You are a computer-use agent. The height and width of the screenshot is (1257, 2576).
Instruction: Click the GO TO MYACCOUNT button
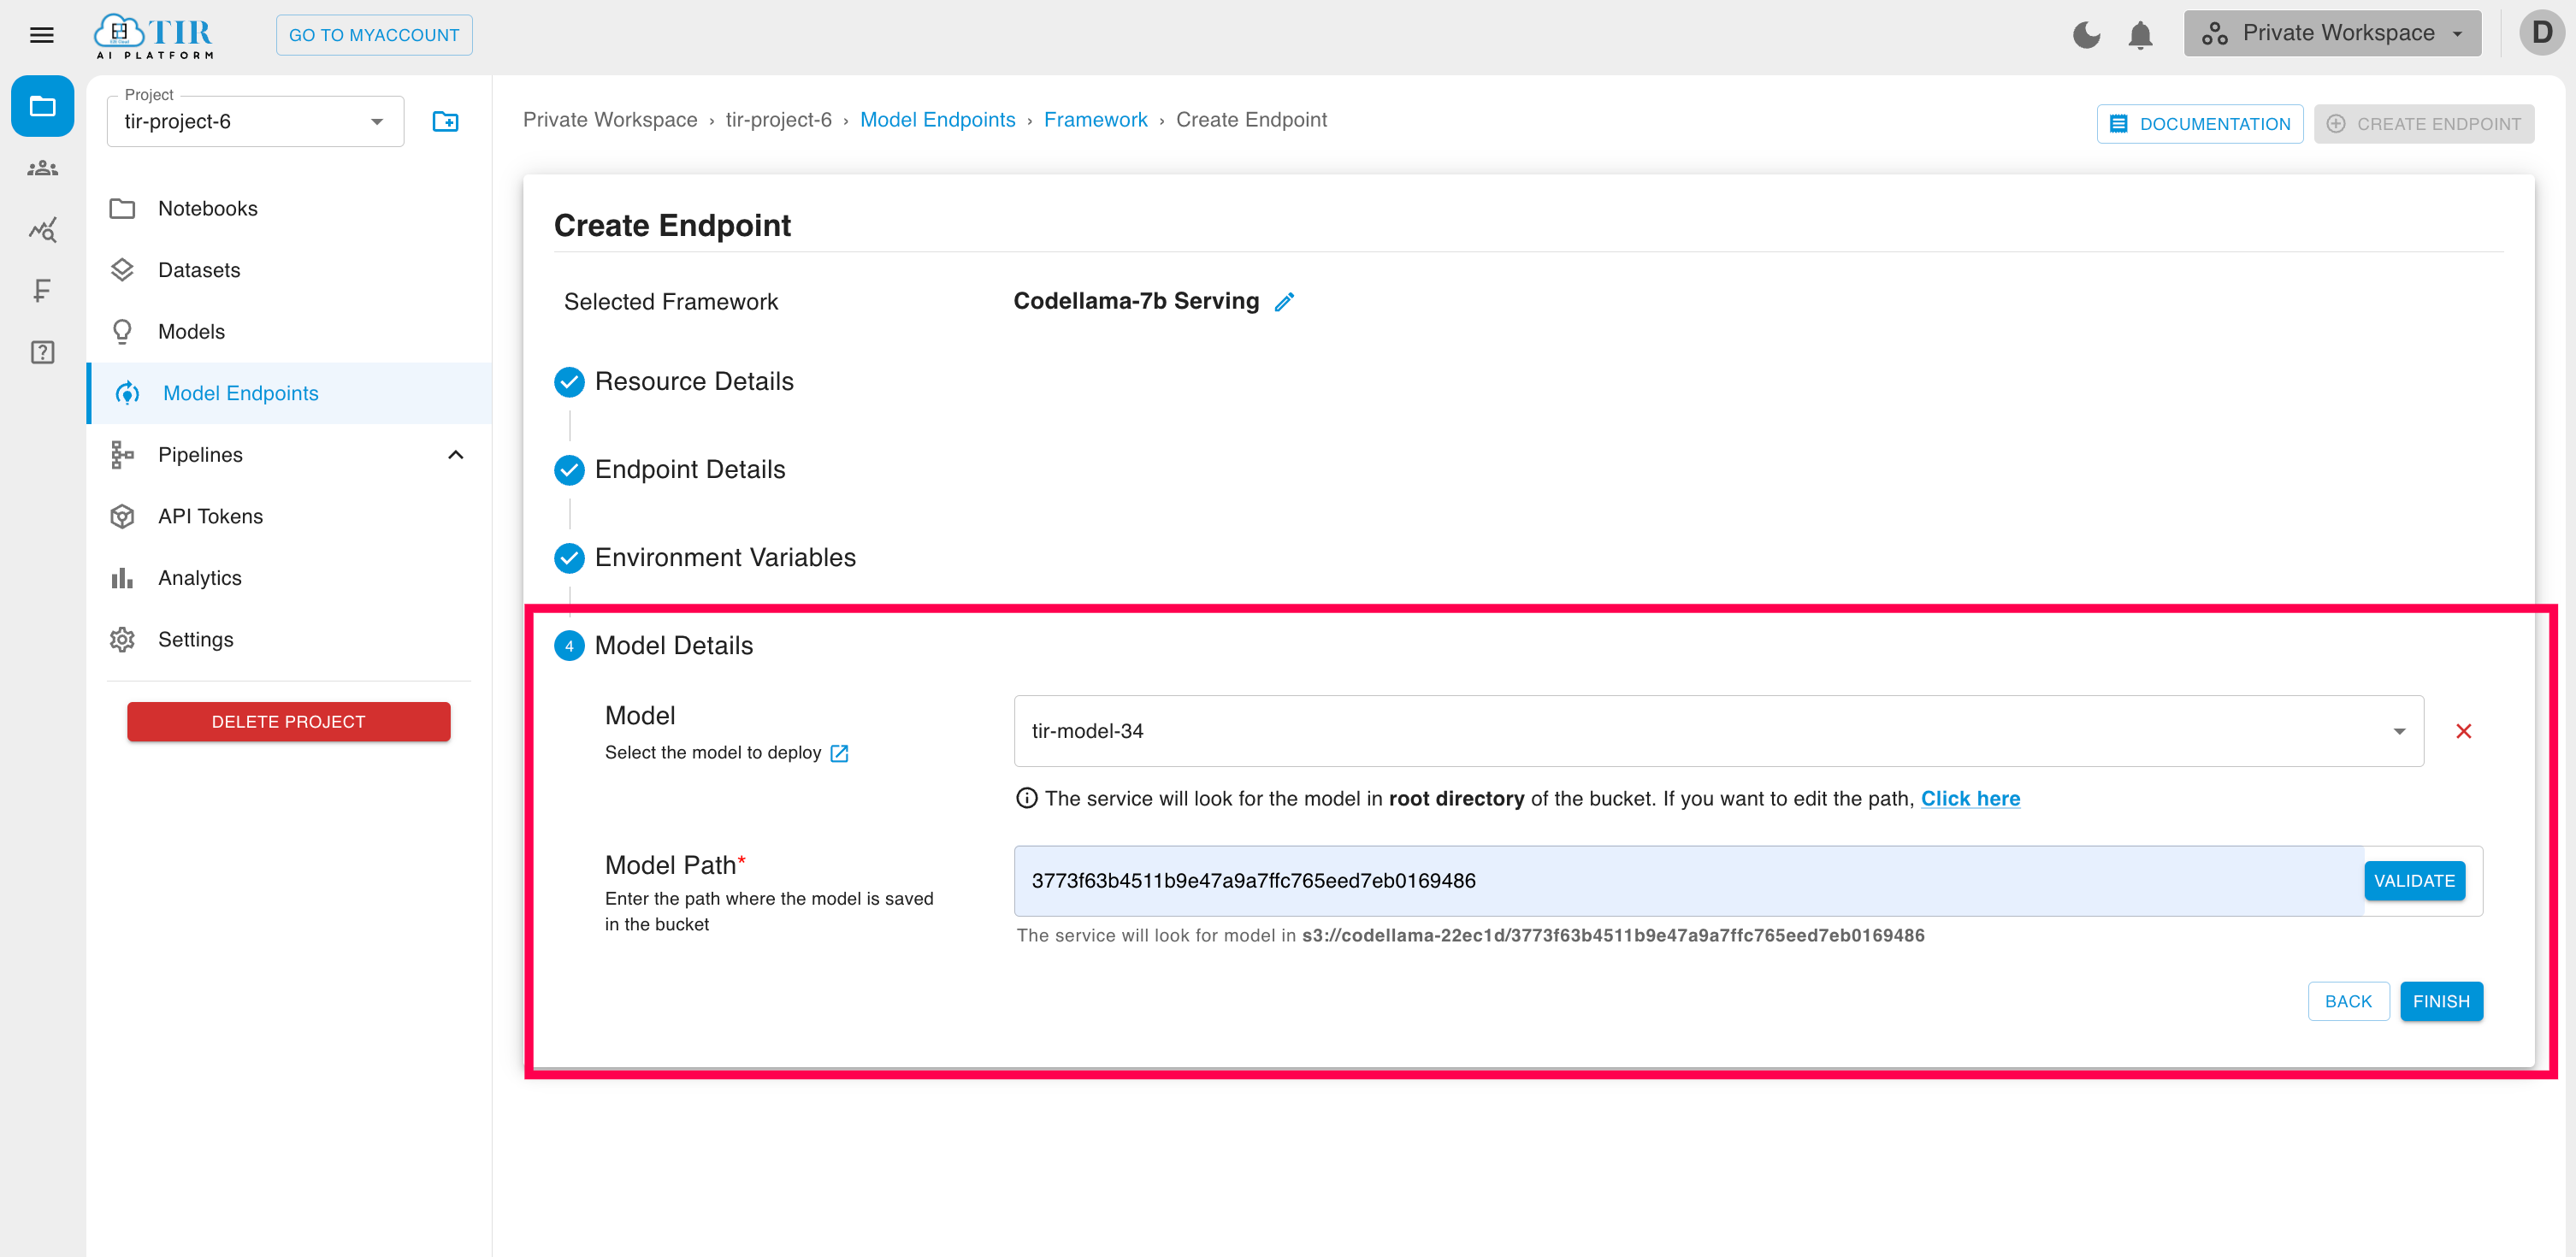click(374, 35)
